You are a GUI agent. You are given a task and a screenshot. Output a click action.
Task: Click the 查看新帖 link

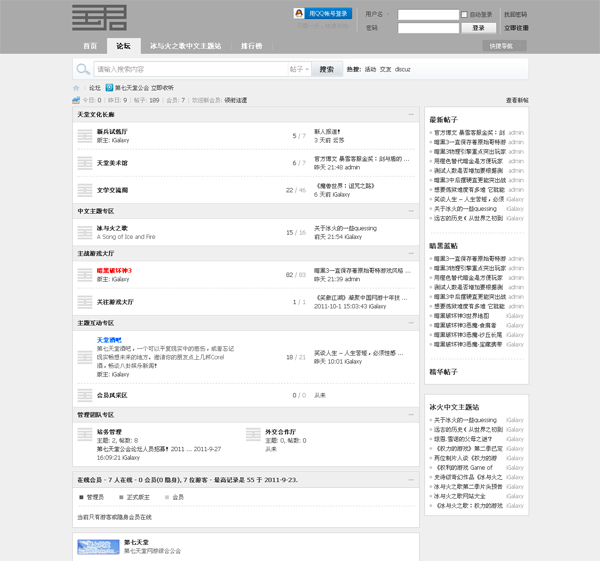coord(517,100)
